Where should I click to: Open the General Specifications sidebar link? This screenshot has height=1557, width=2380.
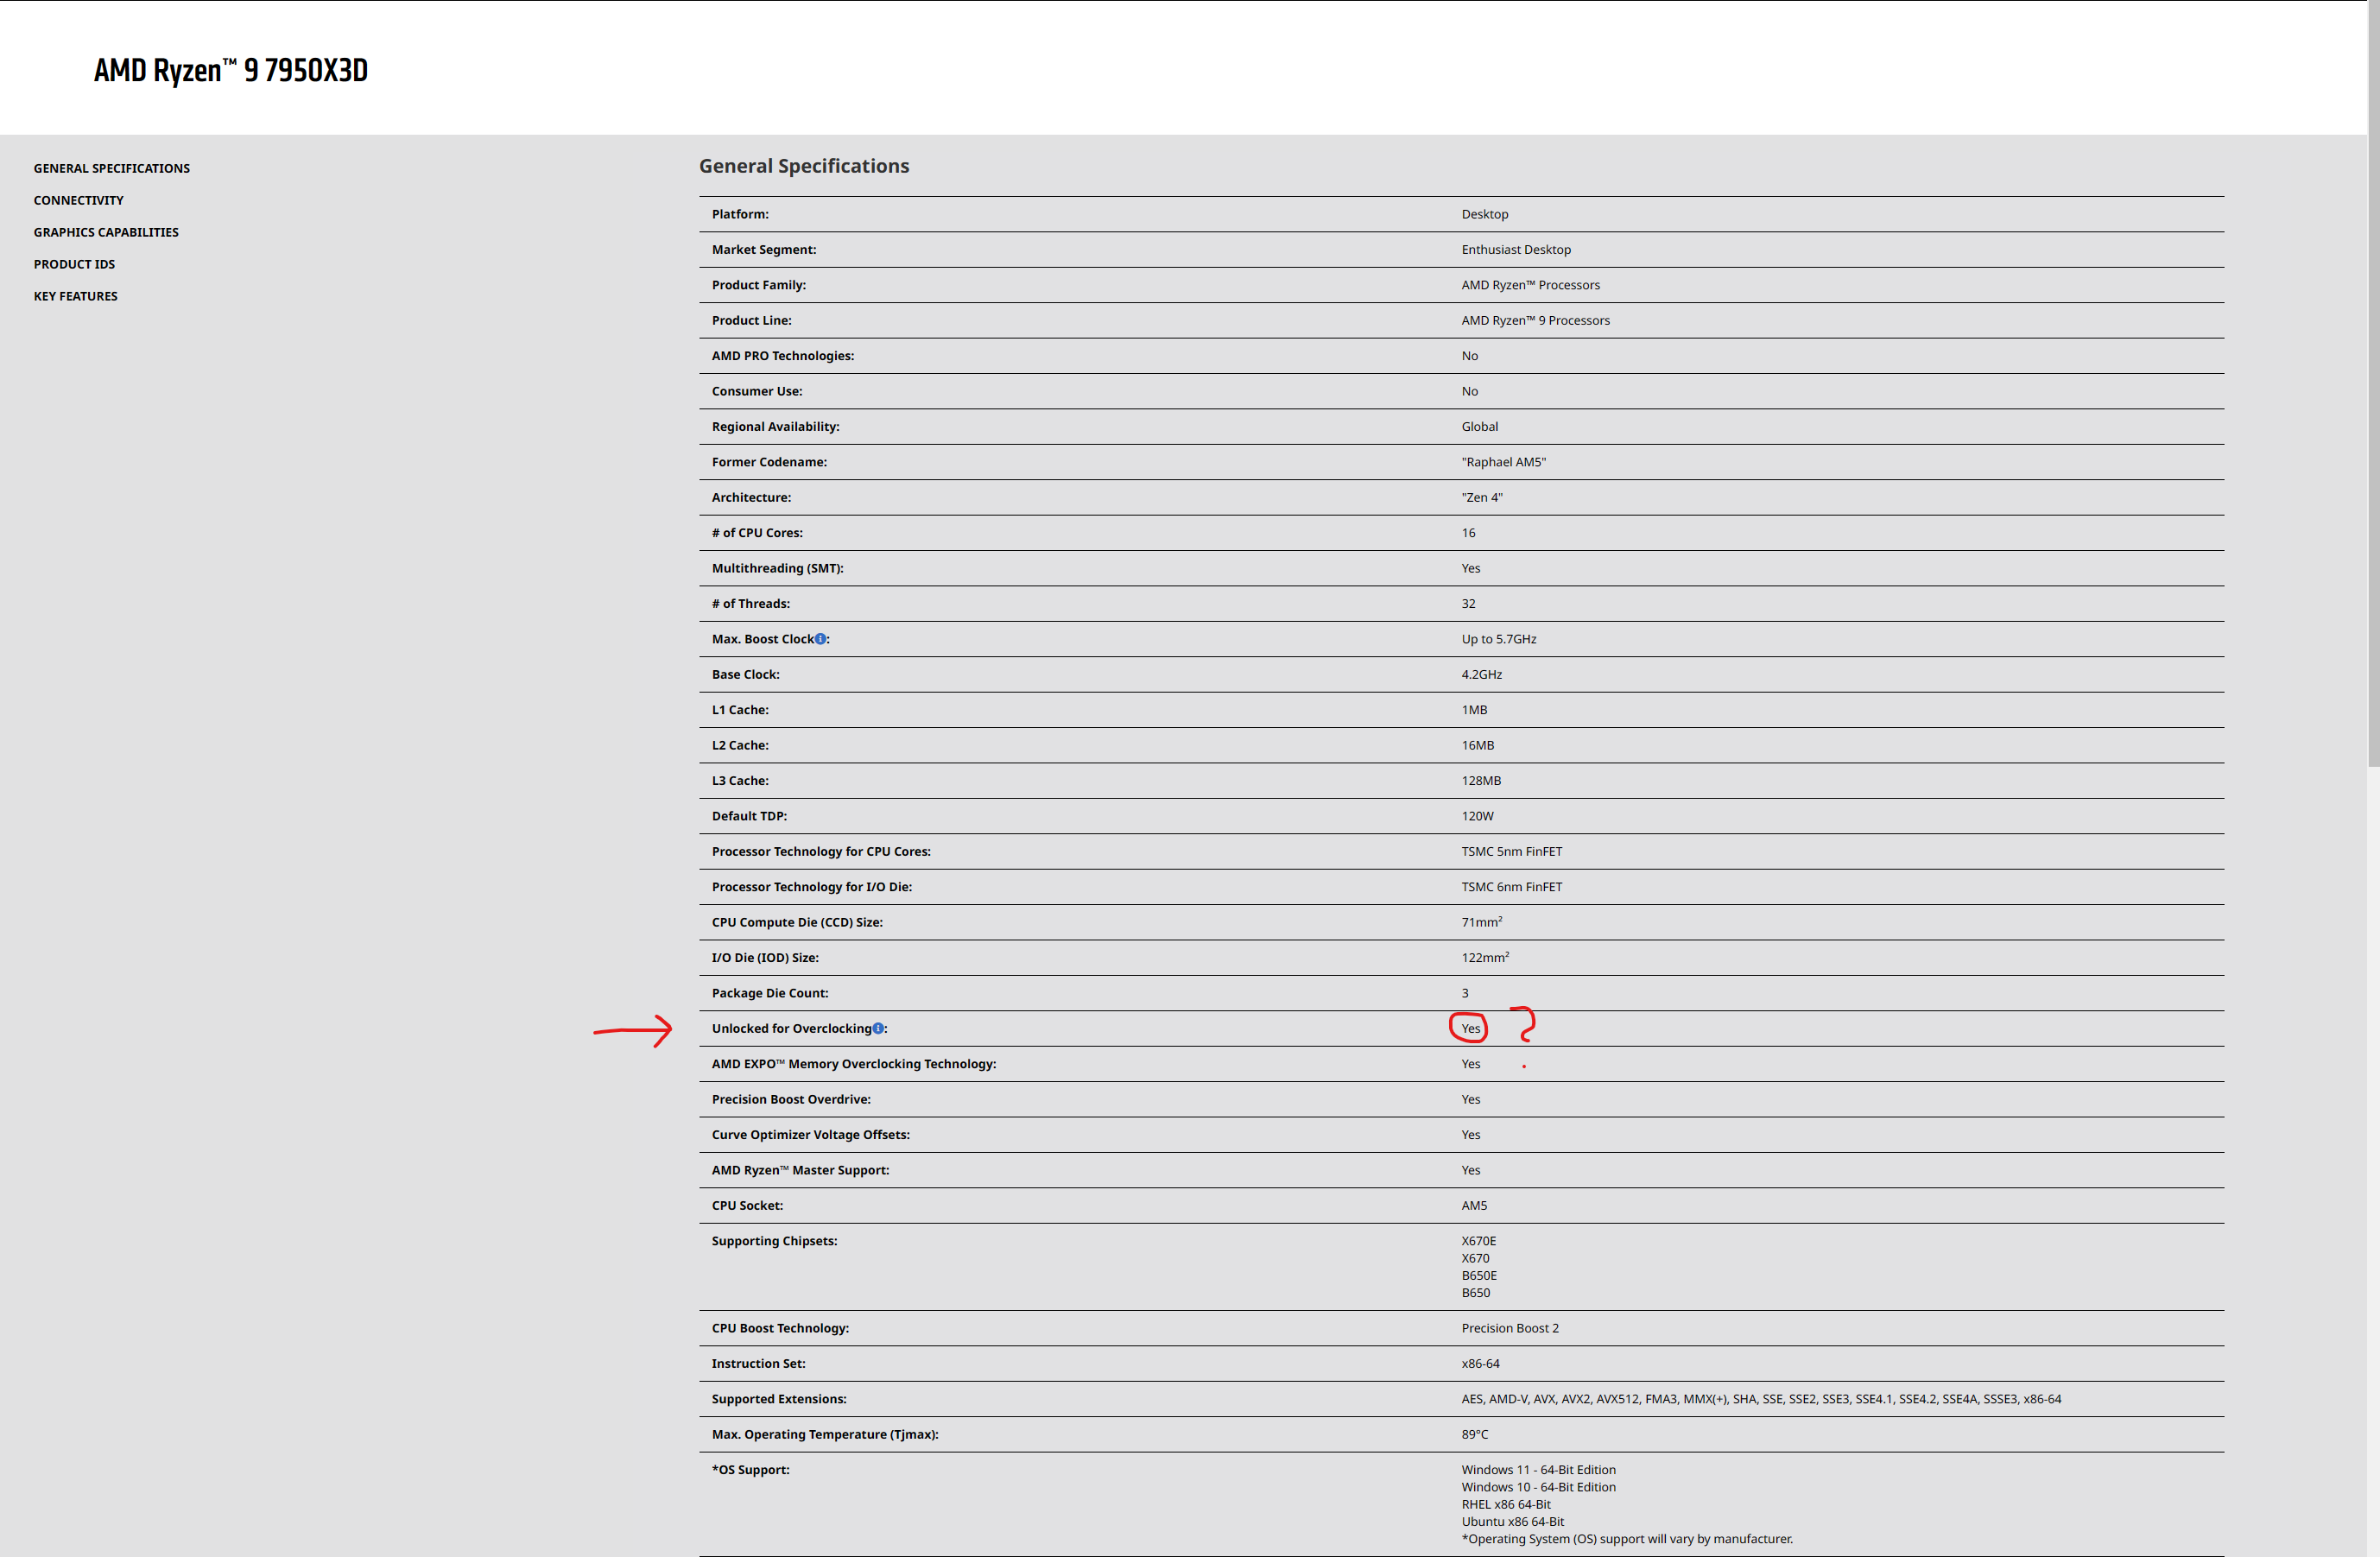[x=112, y=168]
